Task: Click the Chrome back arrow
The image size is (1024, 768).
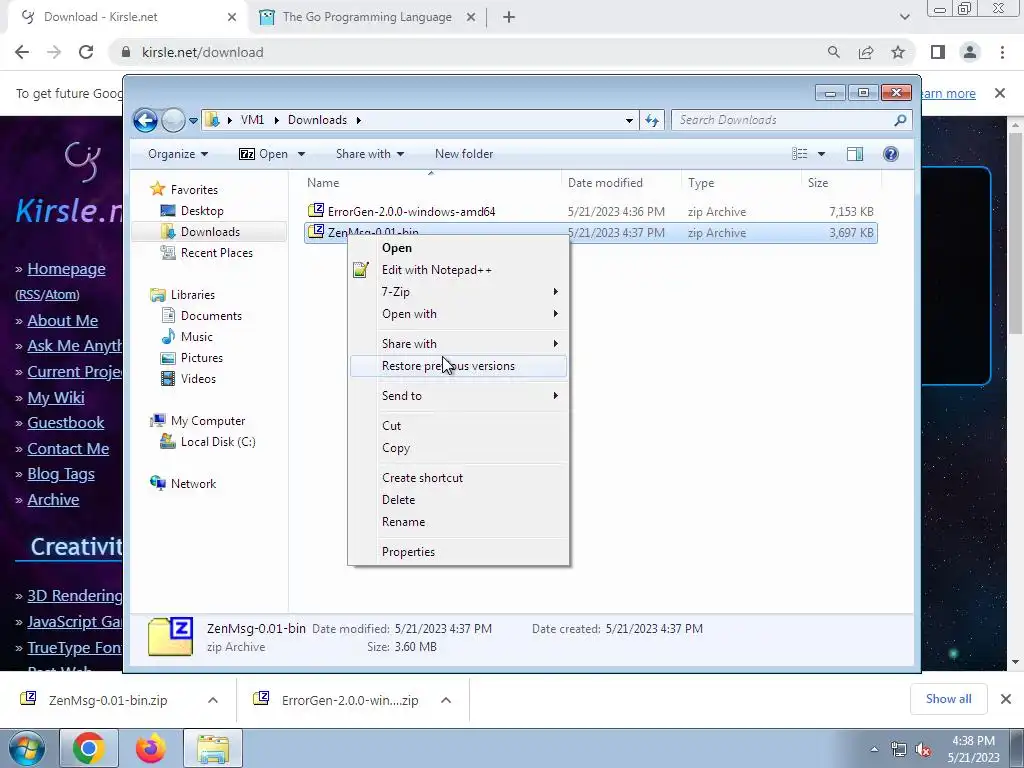Action: coord(22,52)
